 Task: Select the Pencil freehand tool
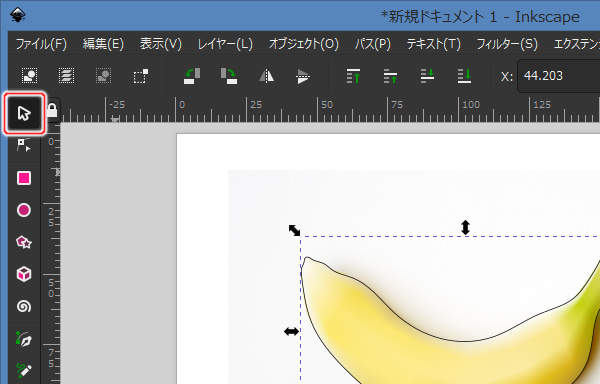24,370
